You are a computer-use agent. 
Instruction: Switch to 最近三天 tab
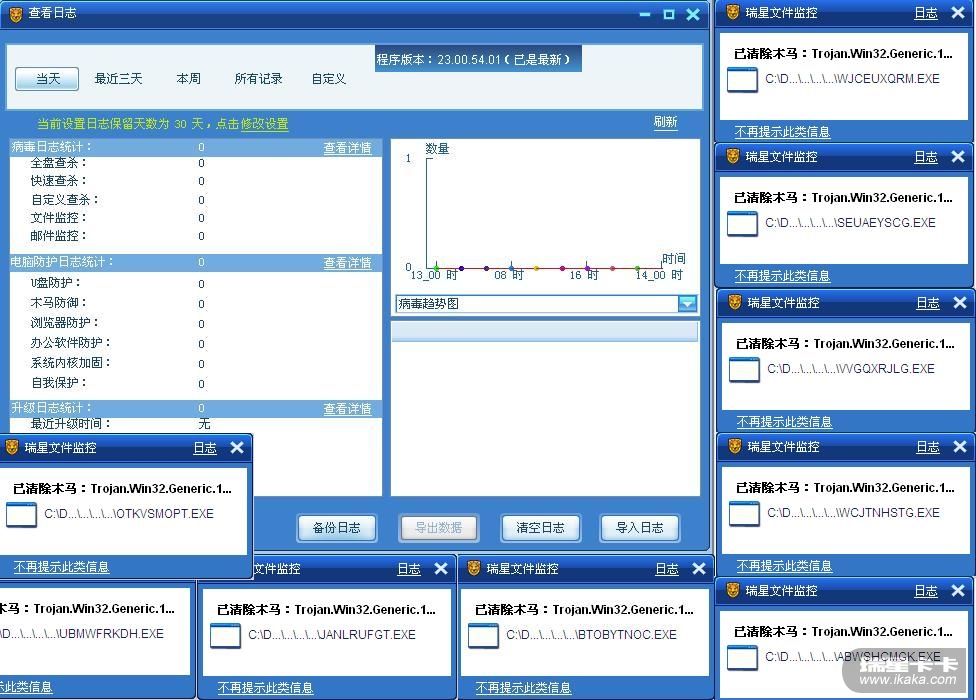[118, 79]
